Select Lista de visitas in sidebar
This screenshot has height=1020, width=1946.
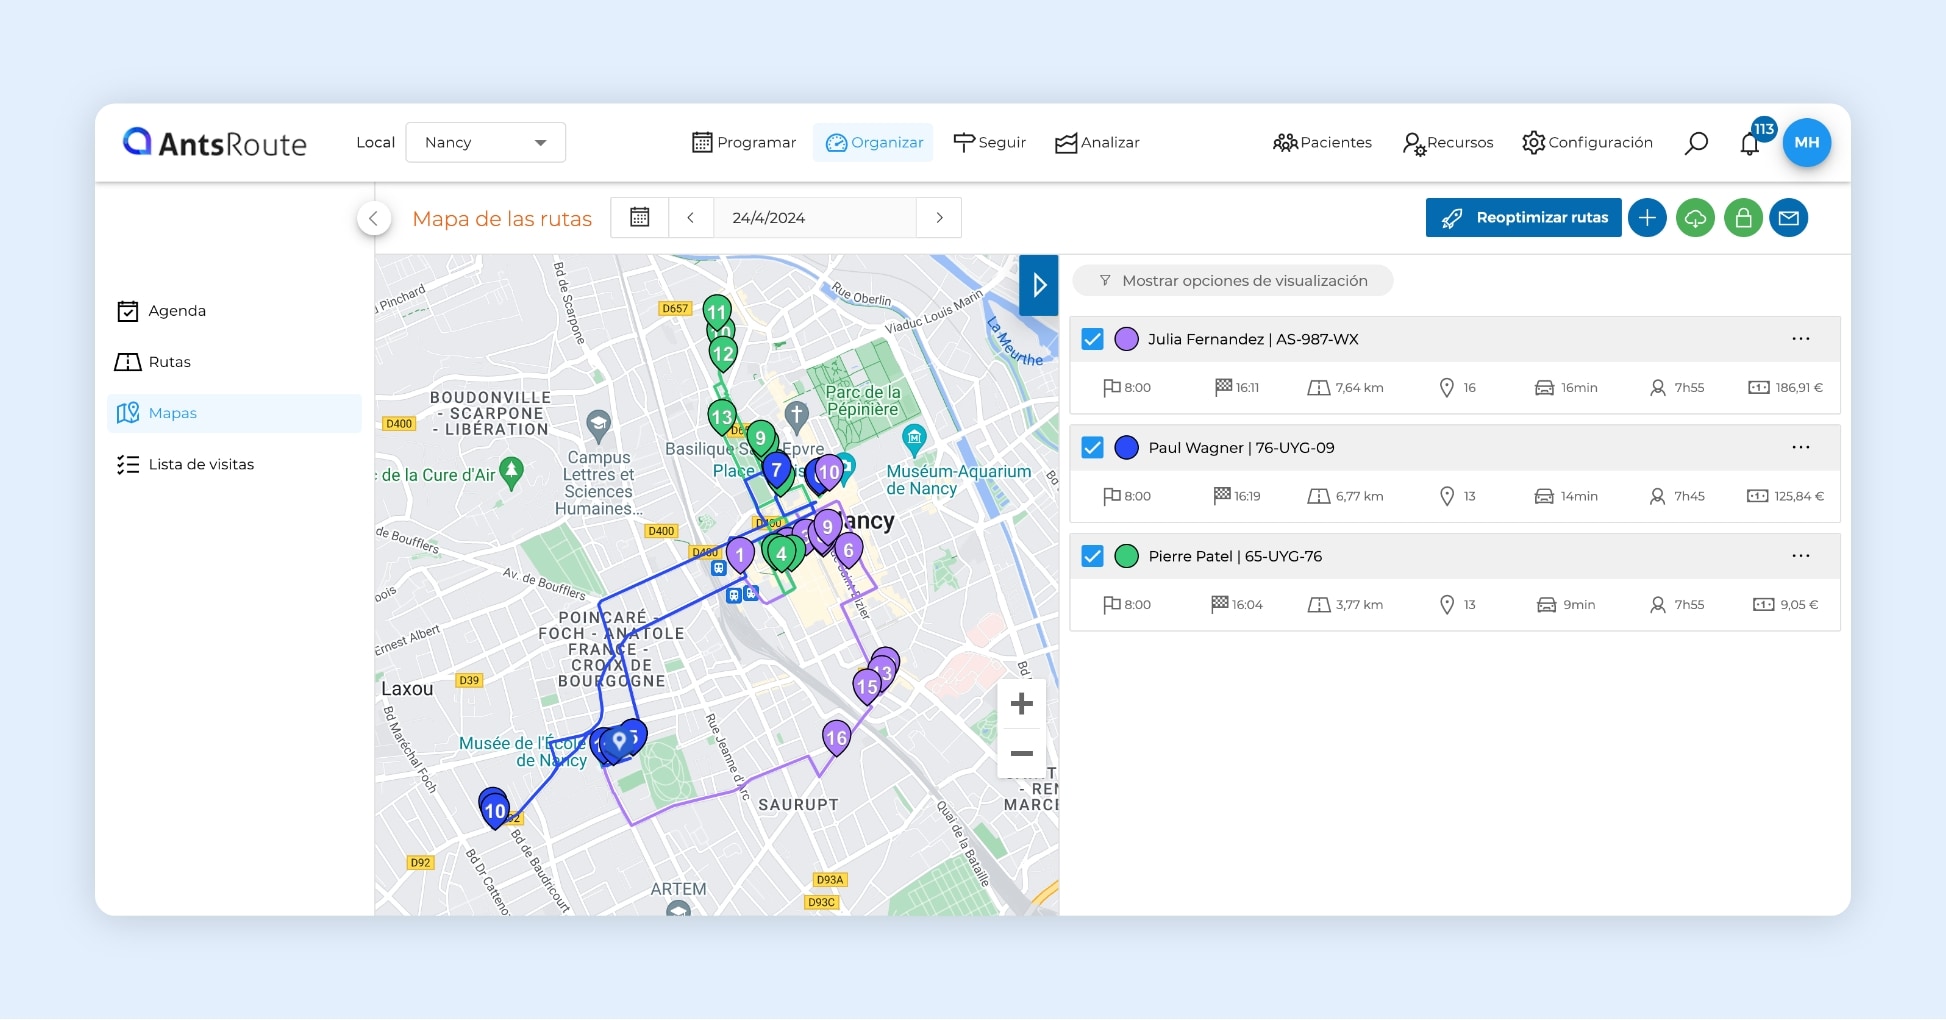coord(201,464)
